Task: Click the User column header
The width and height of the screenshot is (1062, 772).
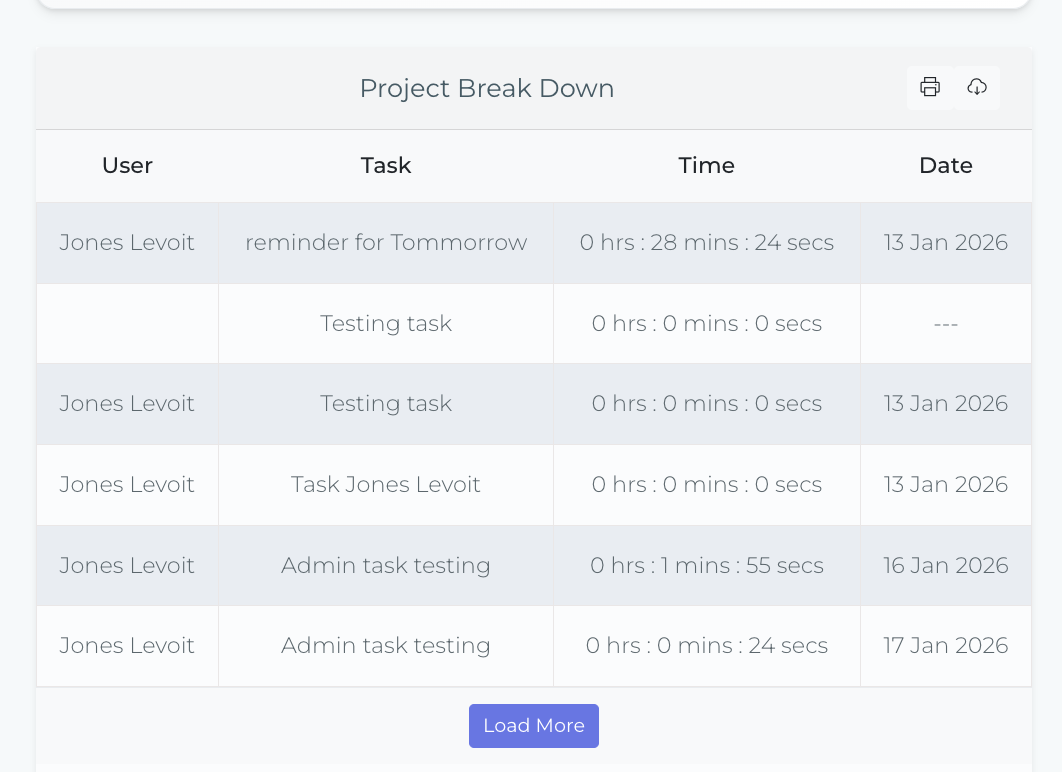Action: point(127,166)
